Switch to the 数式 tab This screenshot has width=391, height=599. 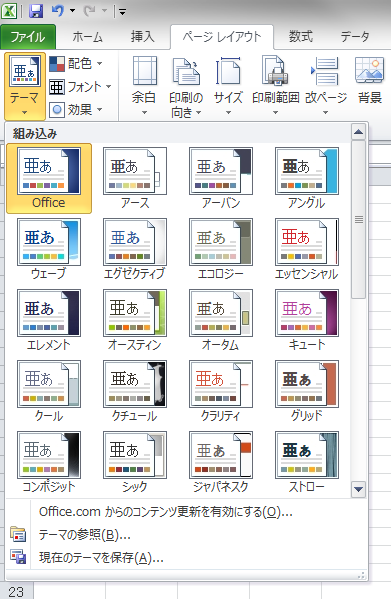(301, 37)
